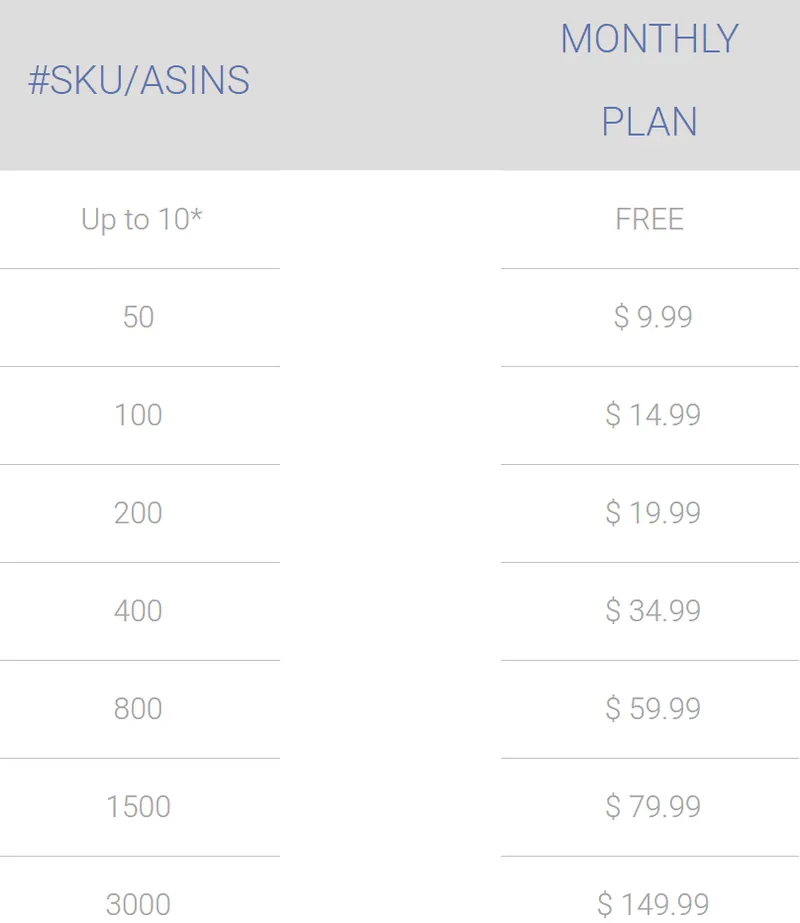This screenshot has height=923, width=800.
Task: Click the $ 59.99 price
Action: coord(653,709)
